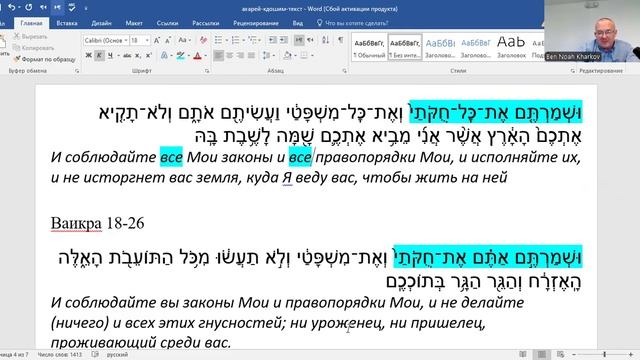Screen dimensions: 640x360
Task: Clear all formatting with the eraser icon
Action: coord(203,40)
